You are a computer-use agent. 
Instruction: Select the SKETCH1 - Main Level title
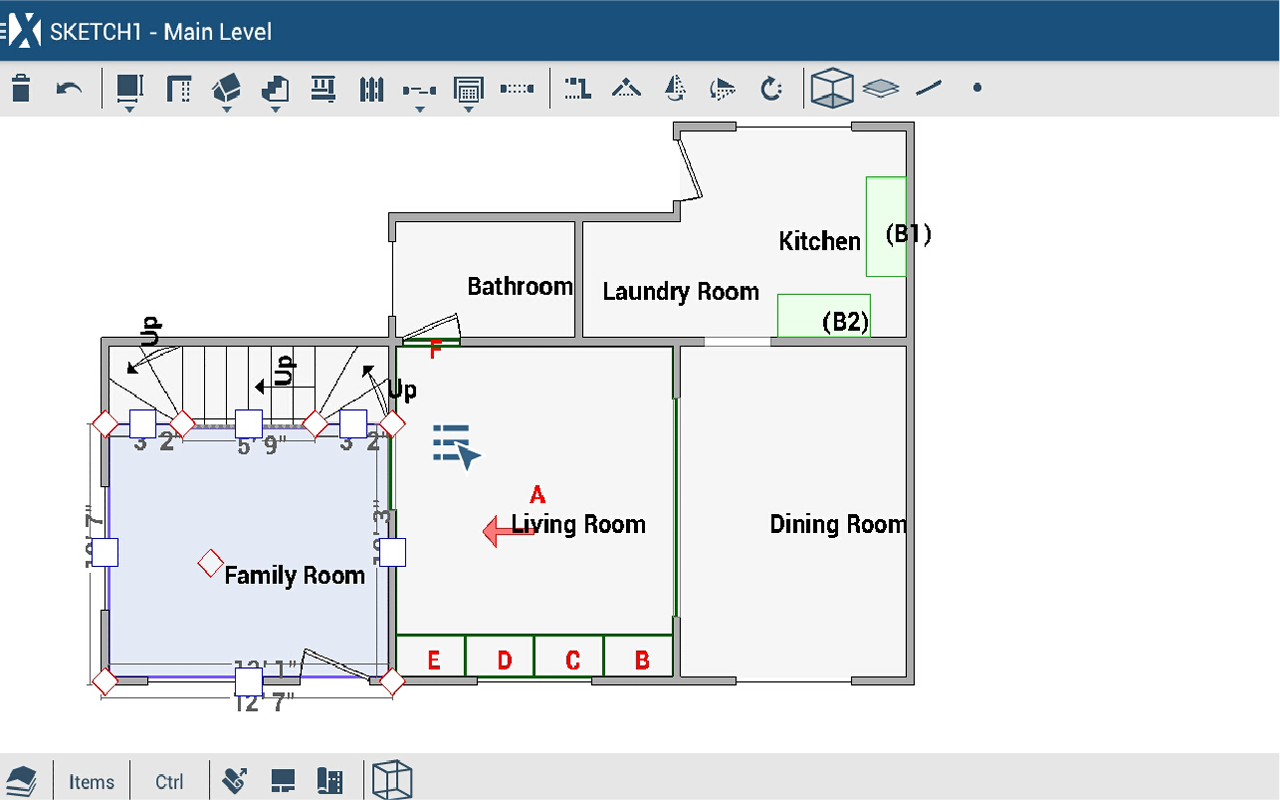click(161, 32)
